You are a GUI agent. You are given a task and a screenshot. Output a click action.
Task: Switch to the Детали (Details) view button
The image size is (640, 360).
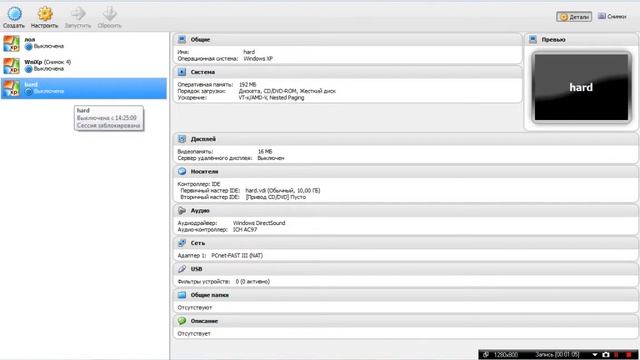click(x=574, y=17)
